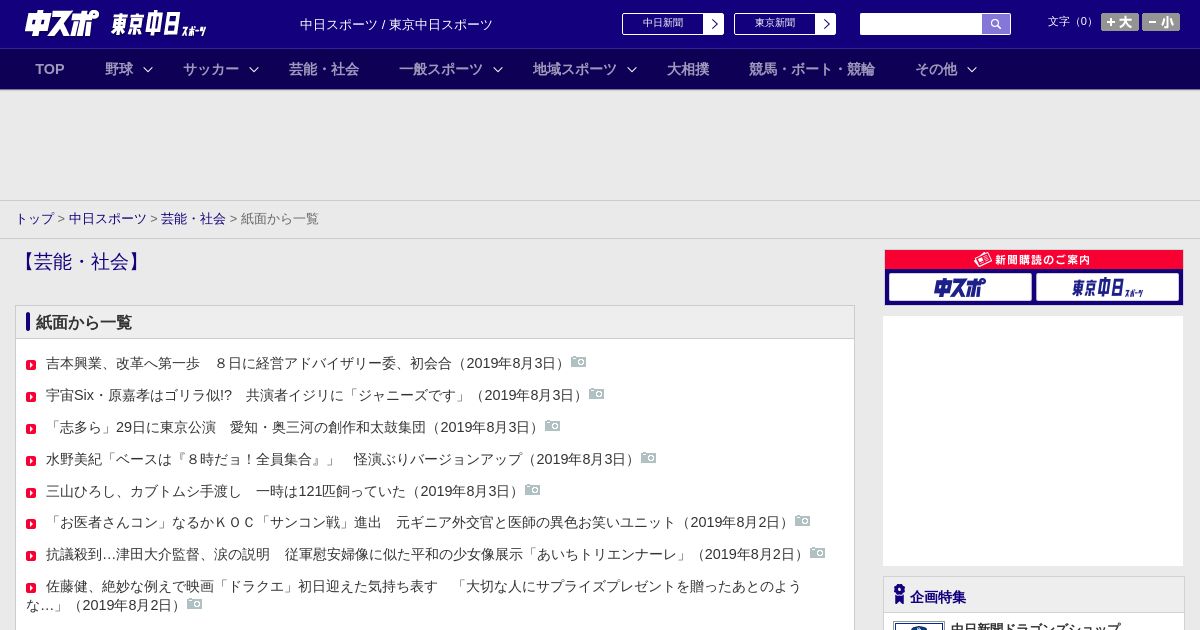Image resolution: width=1200 pixels, height=630 pixels.
Task: Open 中日新聞ドラゴンズショップ thumbnail
Action: point(919,626)
